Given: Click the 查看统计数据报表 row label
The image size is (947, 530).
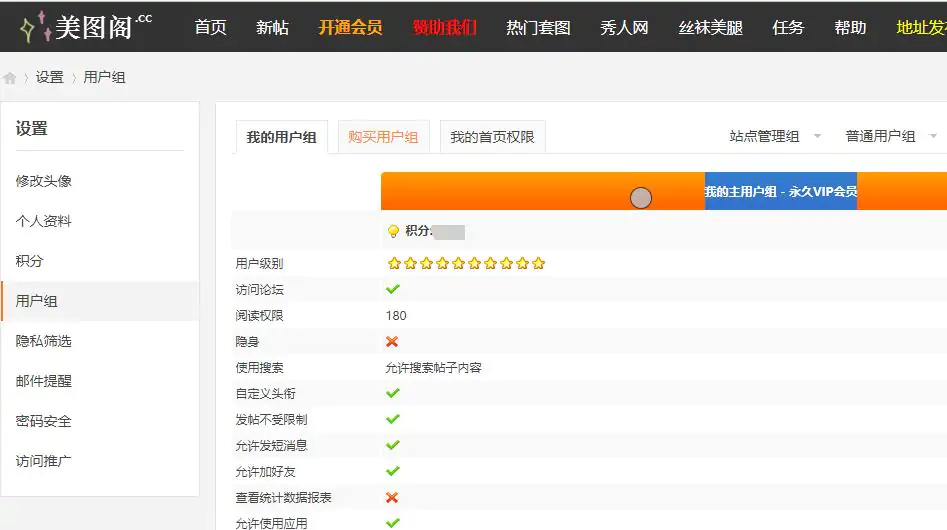Looking at the screenshot, I should coord(283,497).
